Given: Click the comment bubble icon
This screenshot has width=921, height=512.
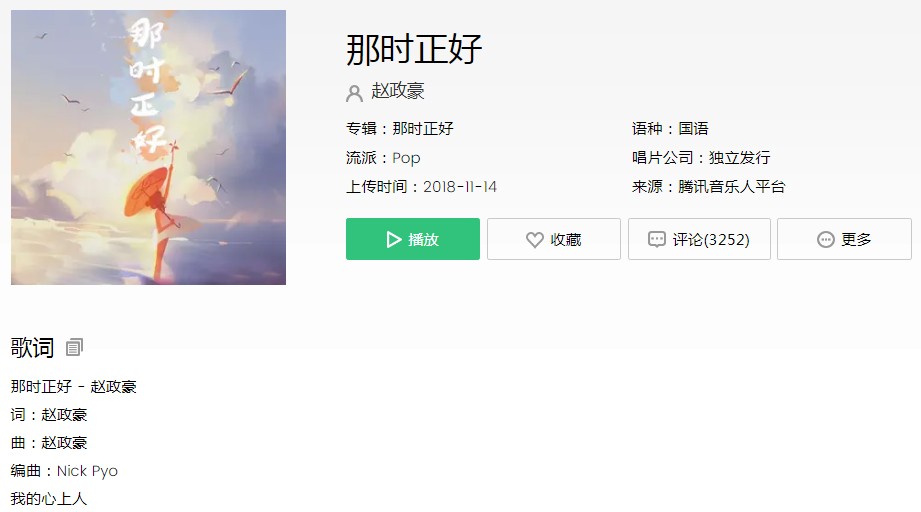Looking at the screenshot, I should click(657, 240).
